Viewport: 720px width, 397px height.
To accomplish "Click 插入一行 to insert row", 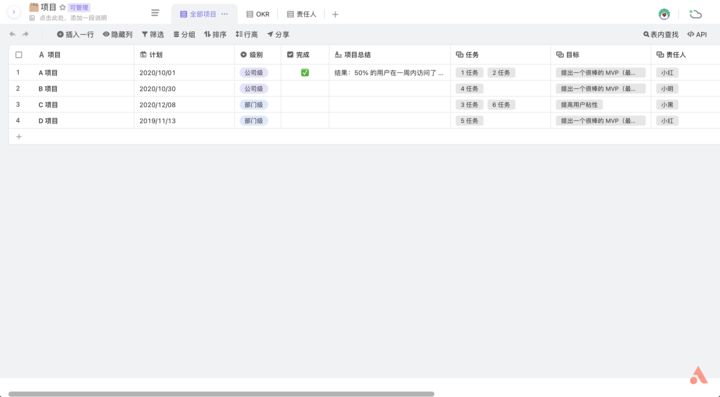I will click(x=75, y=34).
